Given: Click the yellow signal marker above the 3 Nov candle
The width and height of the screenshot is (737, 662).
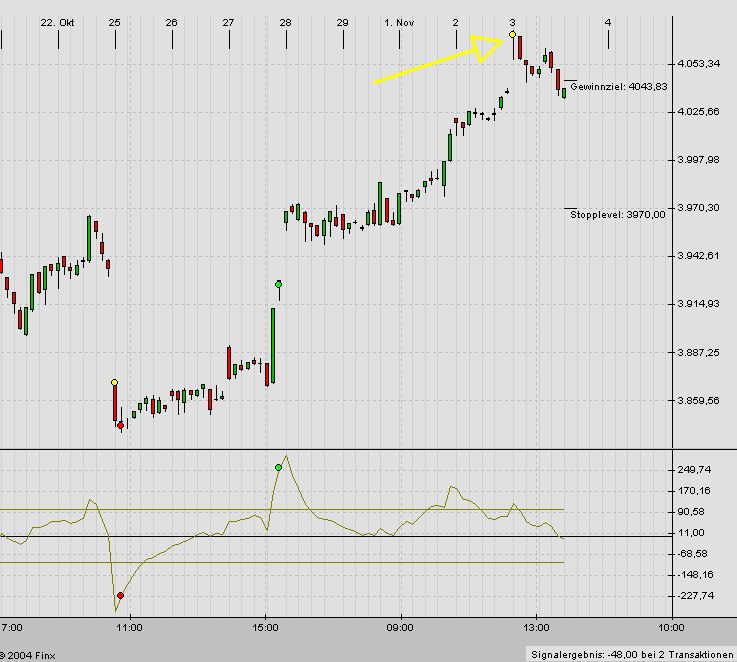Looking at the screenshot, I should pos(512,34).
